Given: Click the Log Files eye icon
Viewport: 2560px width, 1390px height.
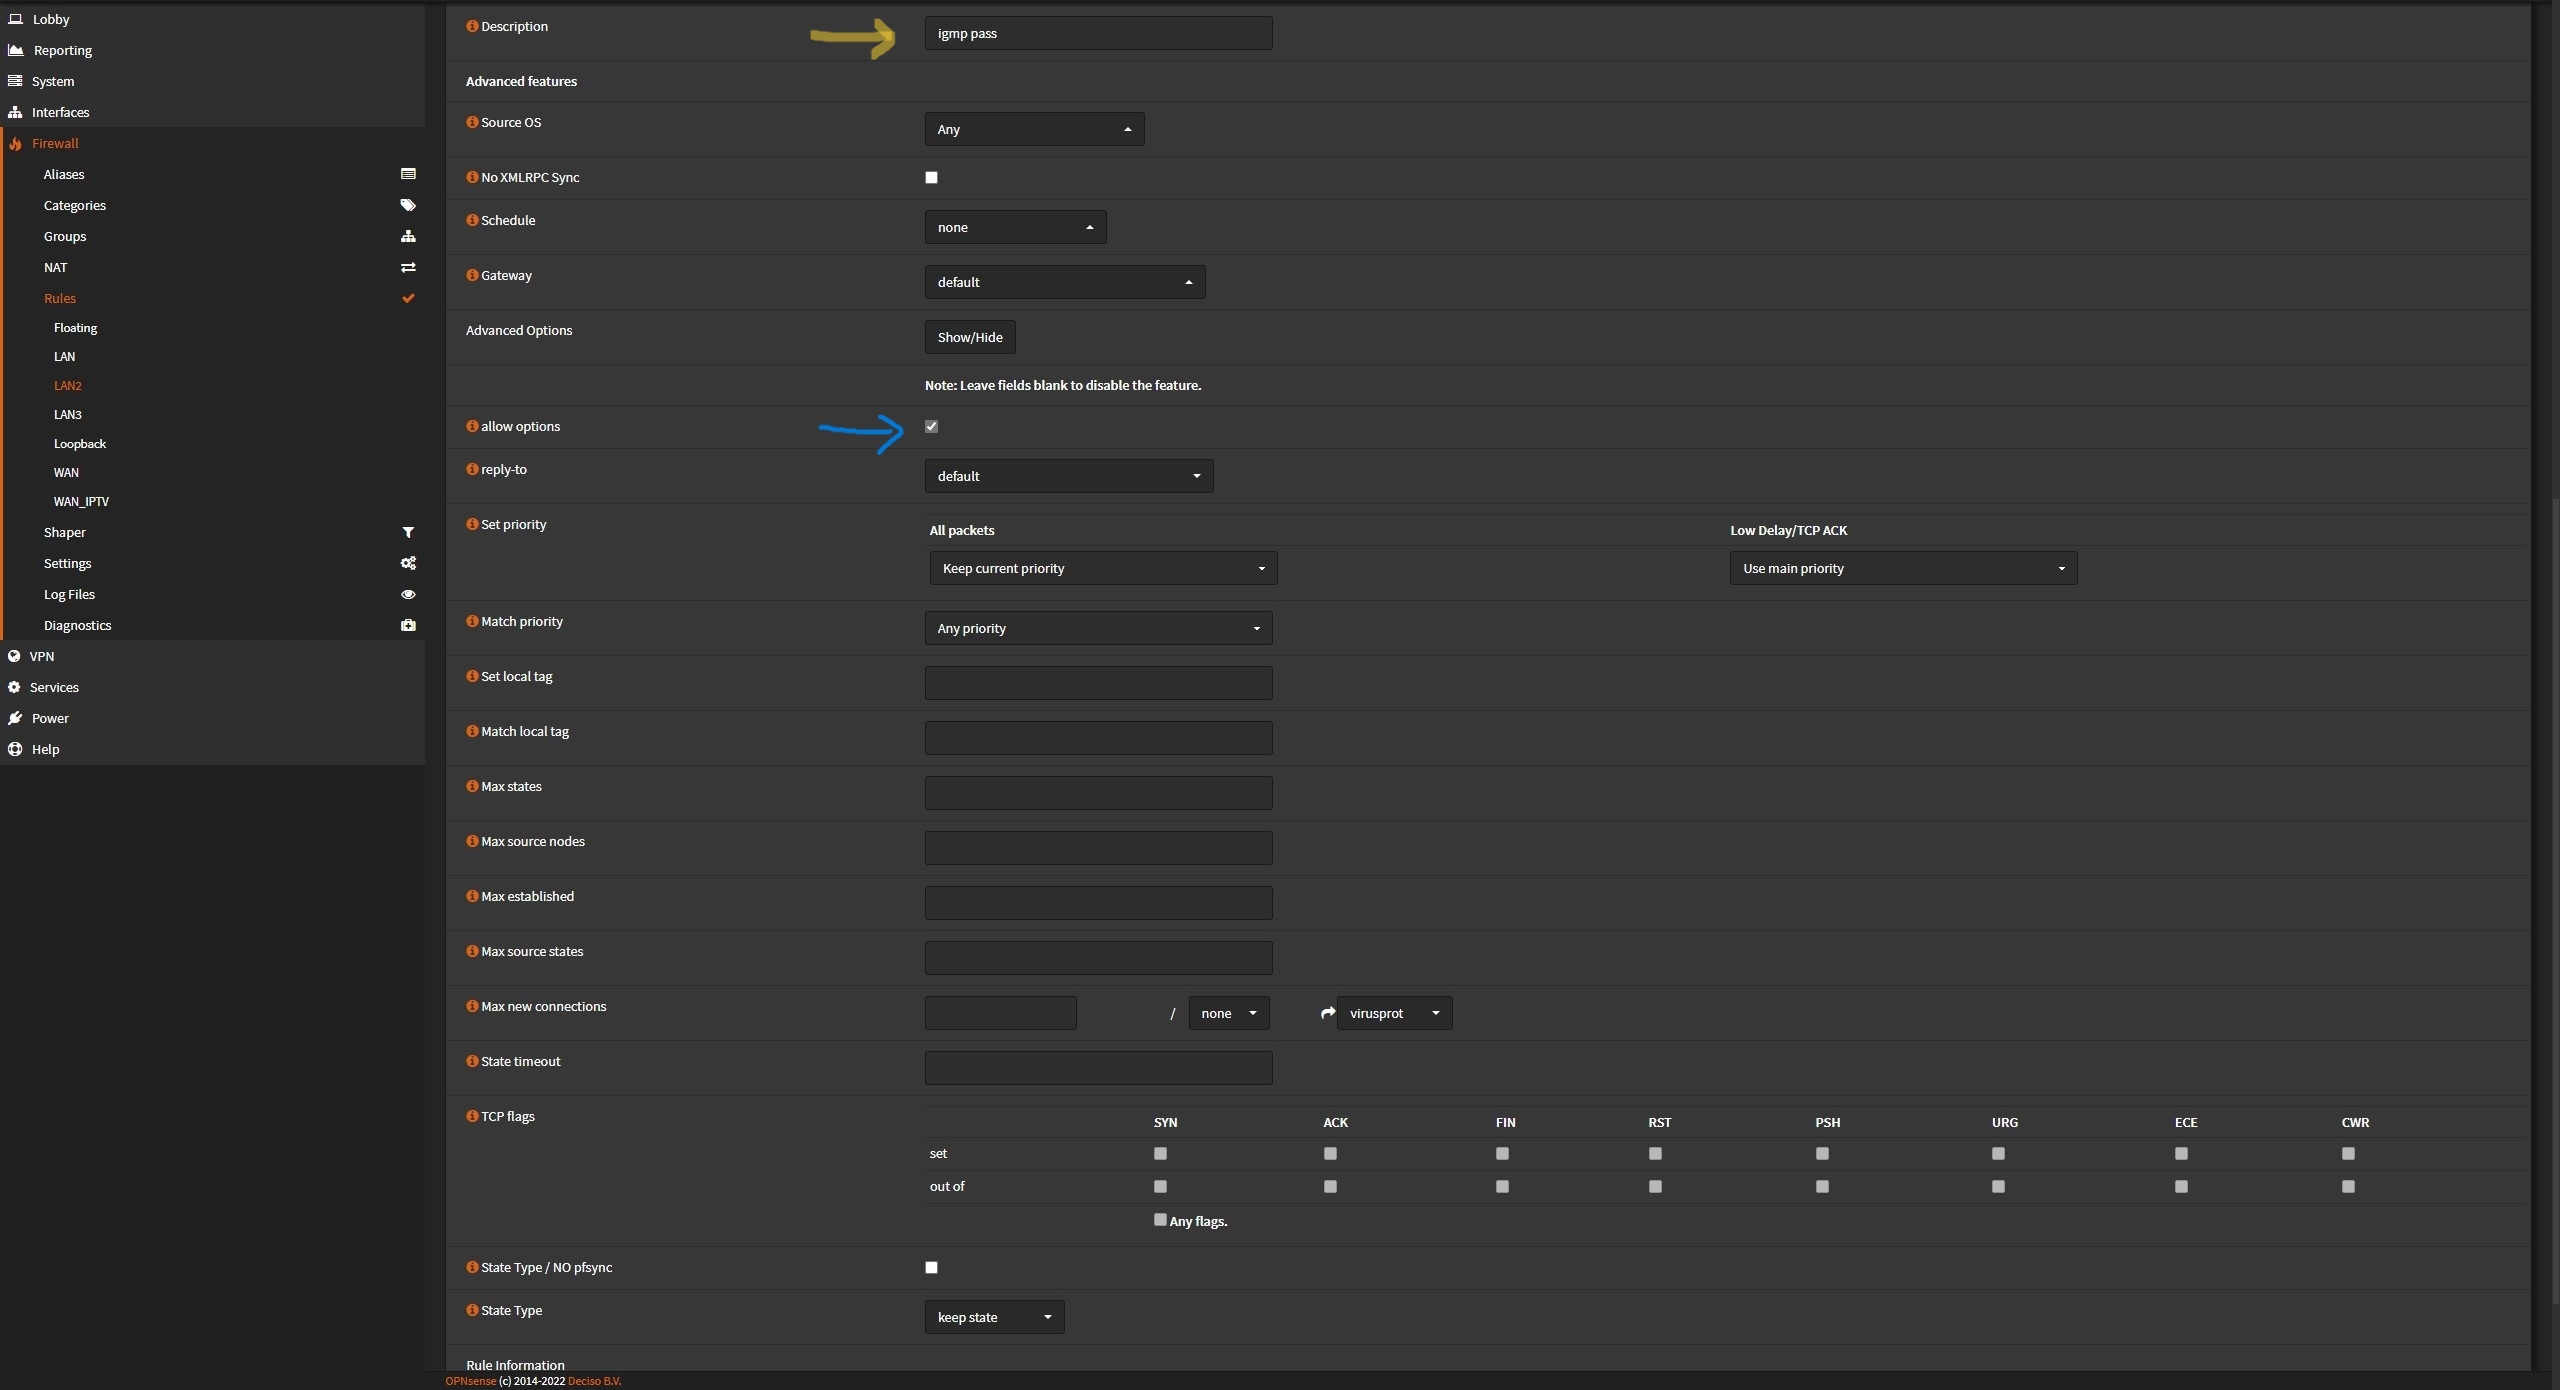Looking at the screenshot, I should click(x=408, y=594).
